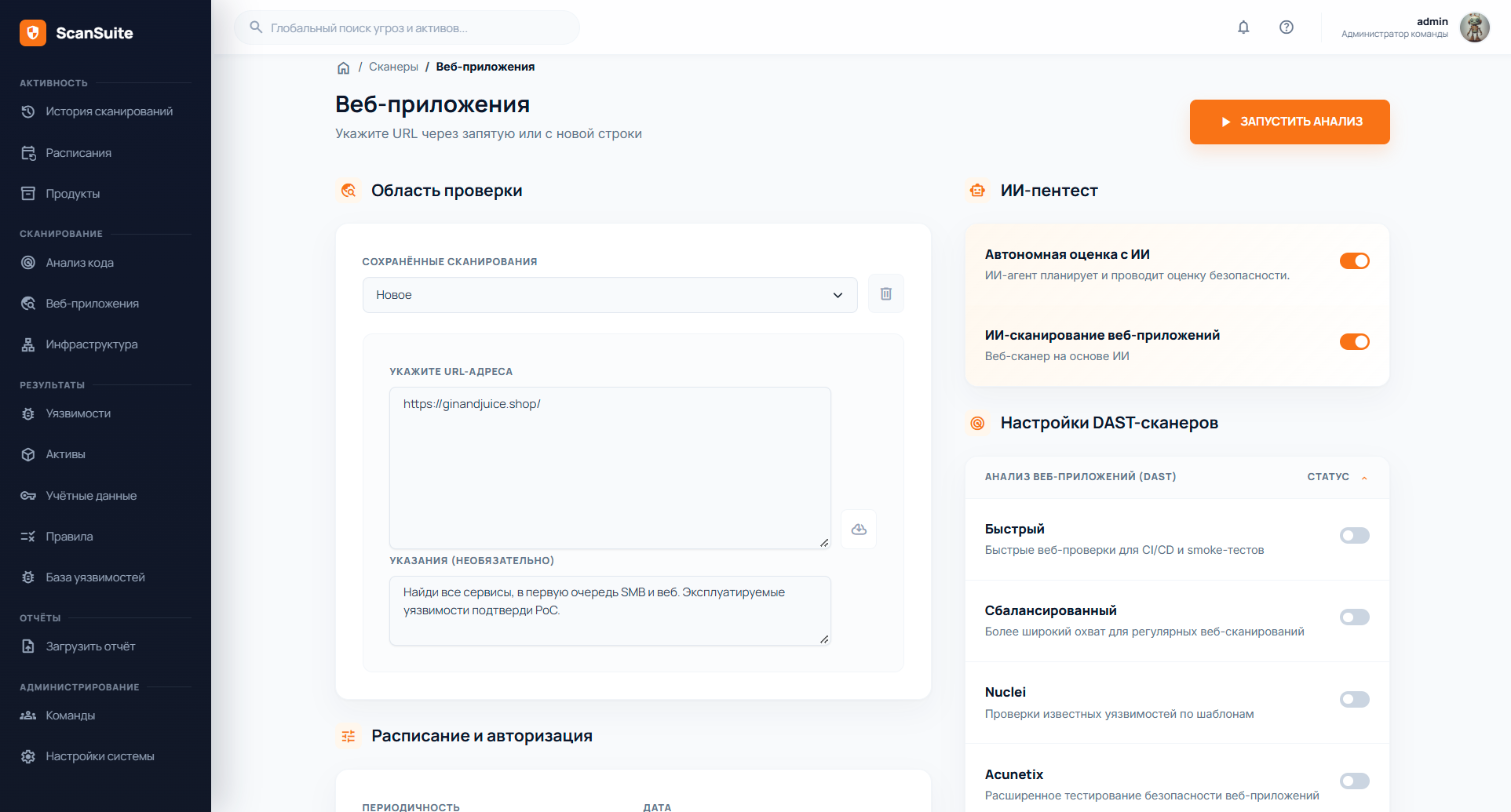Open the Сохранённые сканирования dropdown showing Новое

(x=610, y=295)
